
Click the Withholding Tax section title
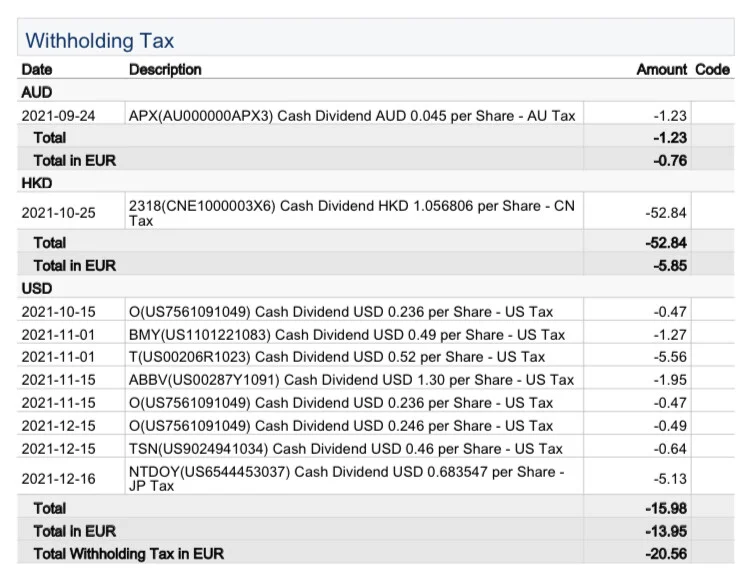(x=99, y=41)
